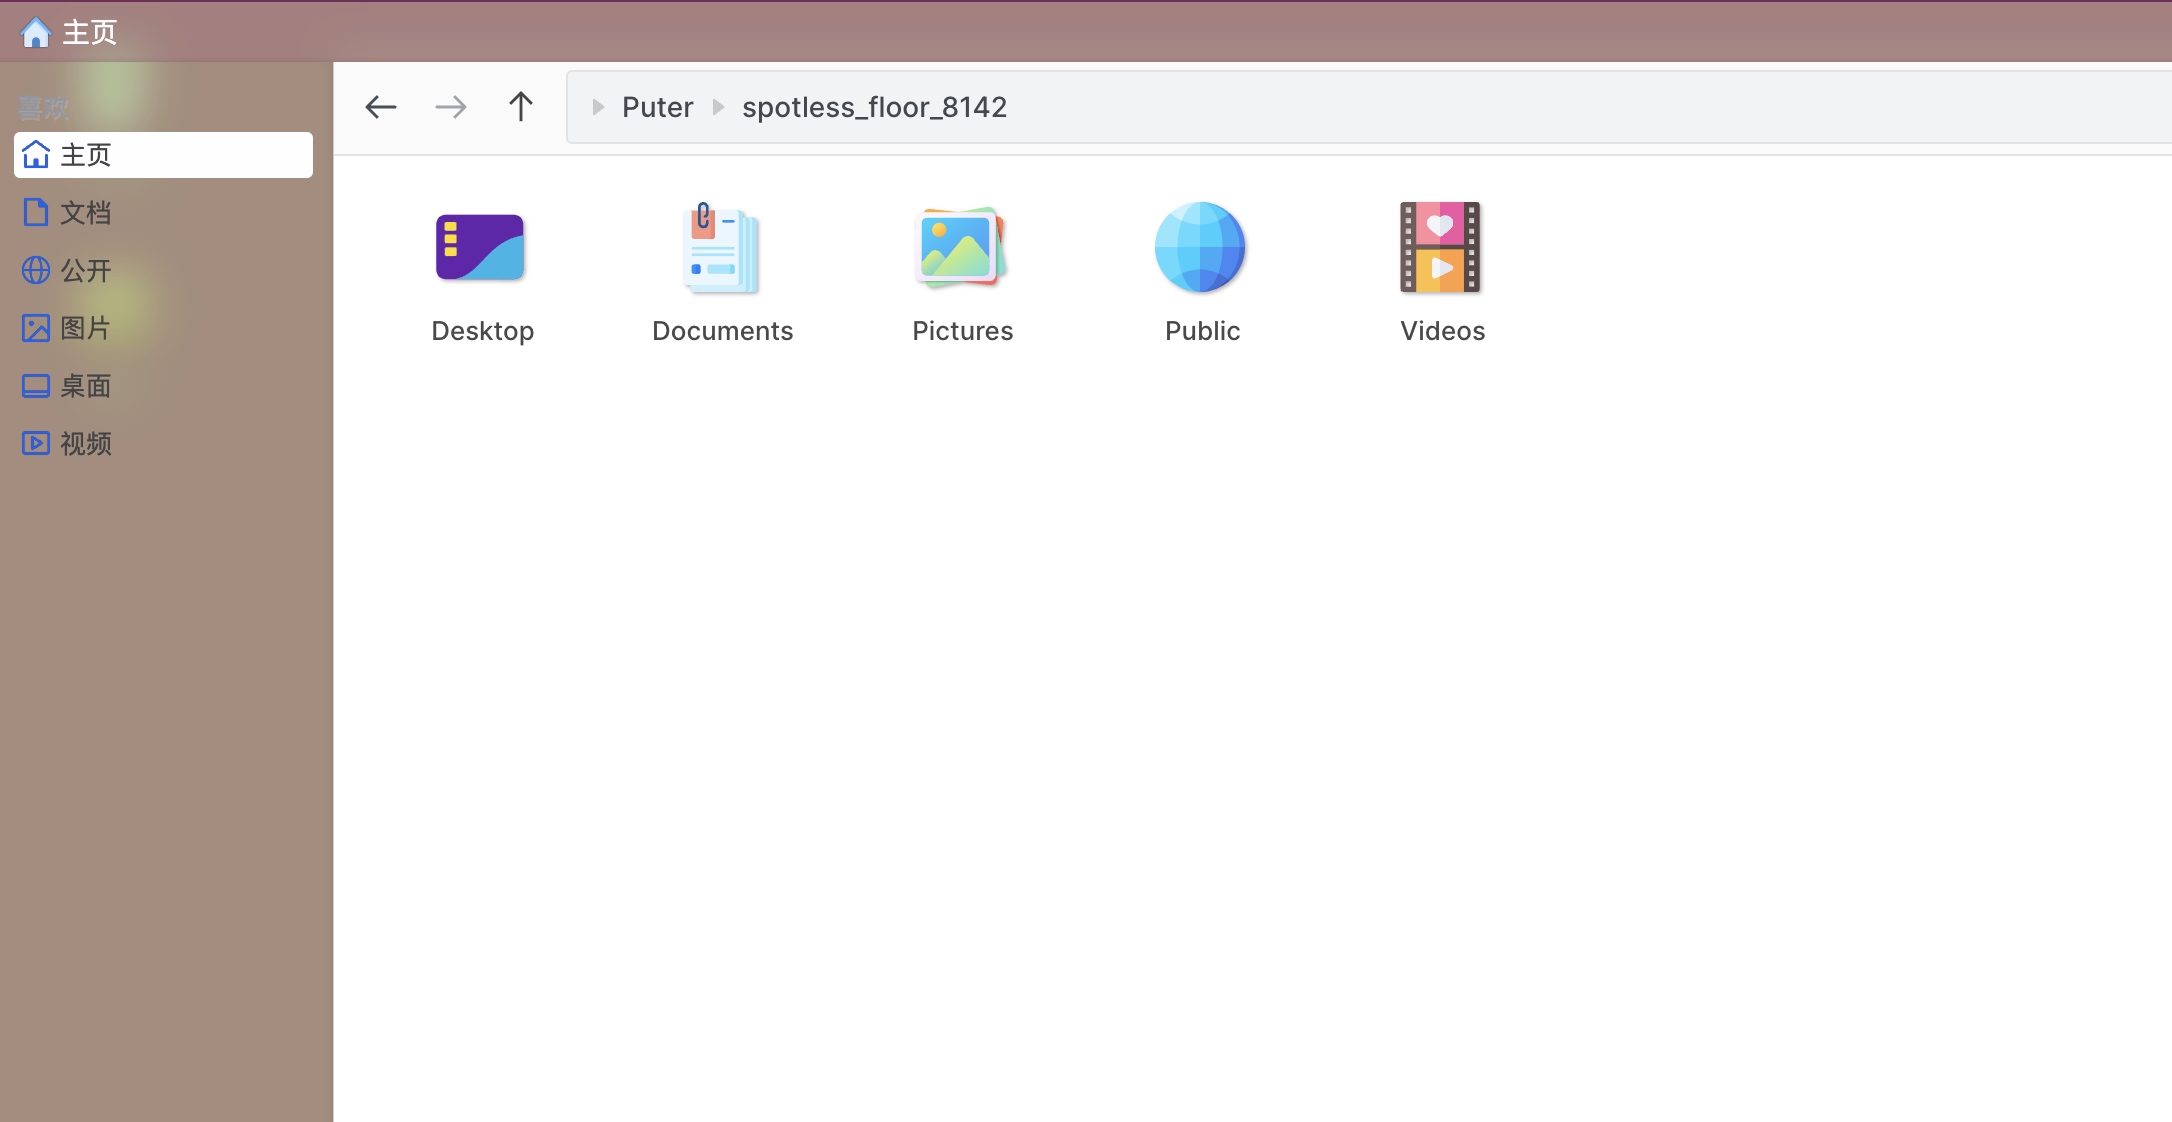Select the 视频 sidebar video icon
2172x1122 pixels.
click(36, 443)
